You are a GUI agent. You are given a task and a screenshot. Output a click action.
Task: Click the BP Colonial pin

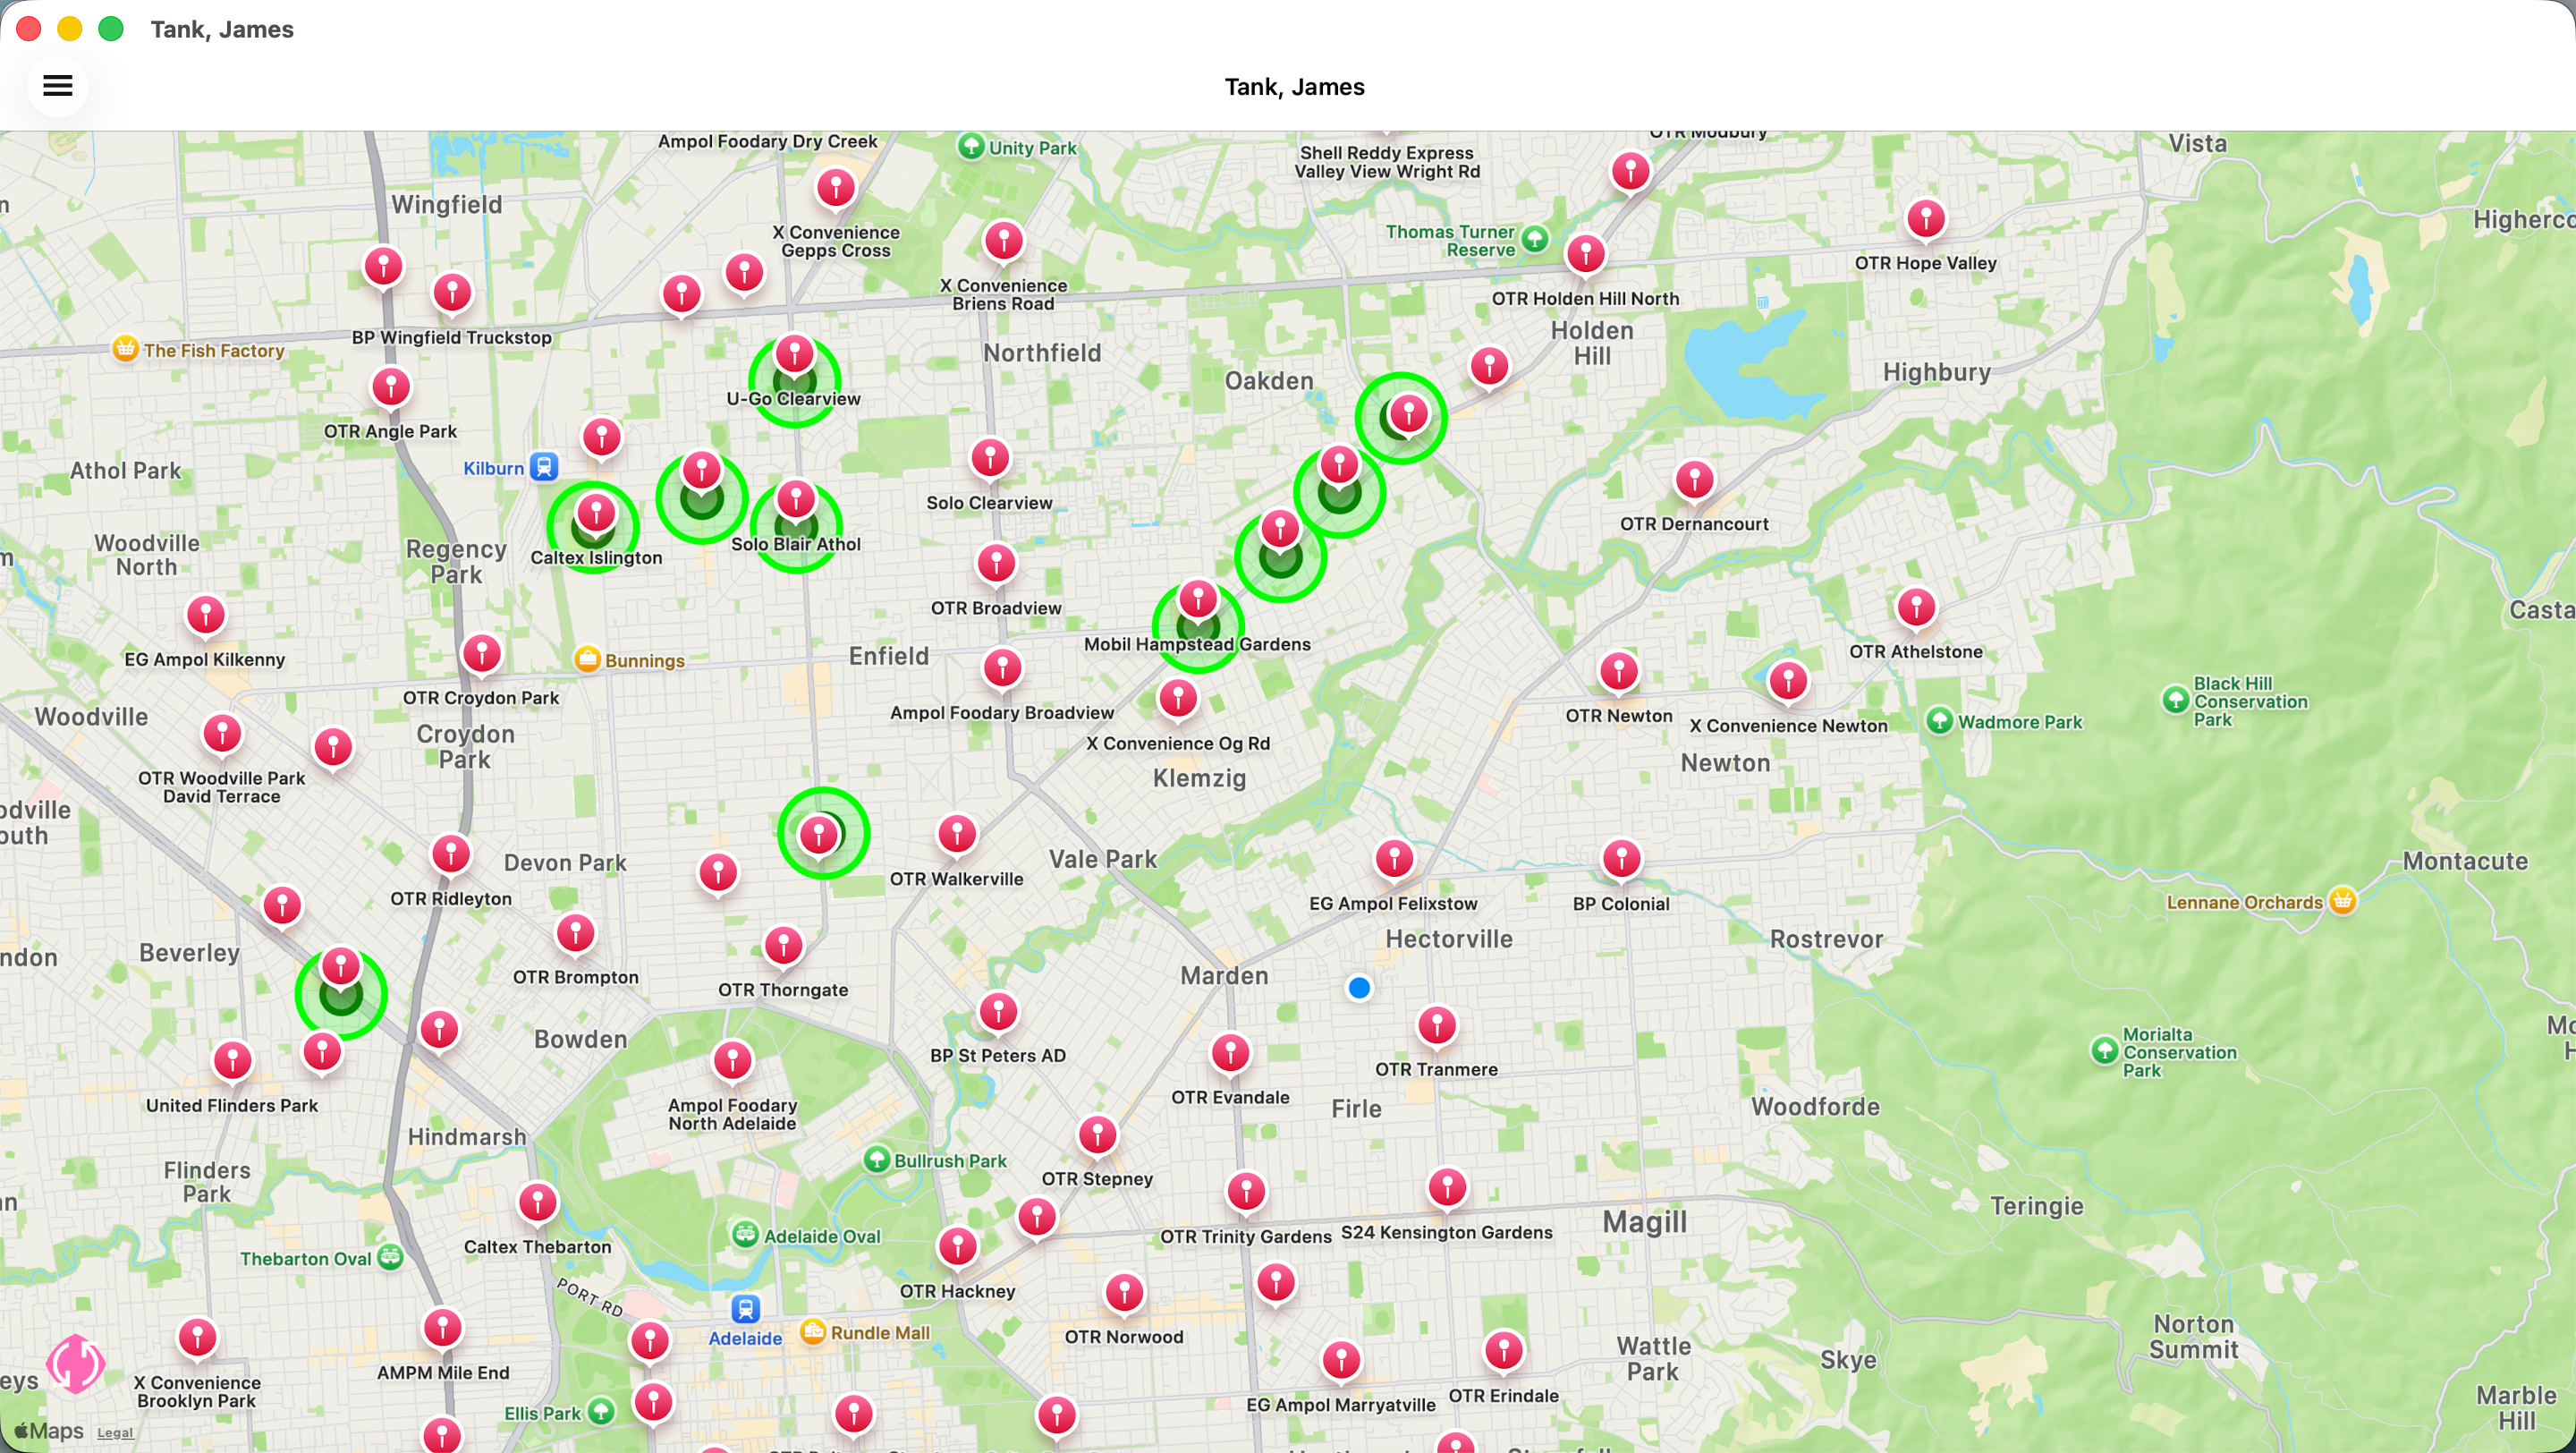pos(1622,859)
